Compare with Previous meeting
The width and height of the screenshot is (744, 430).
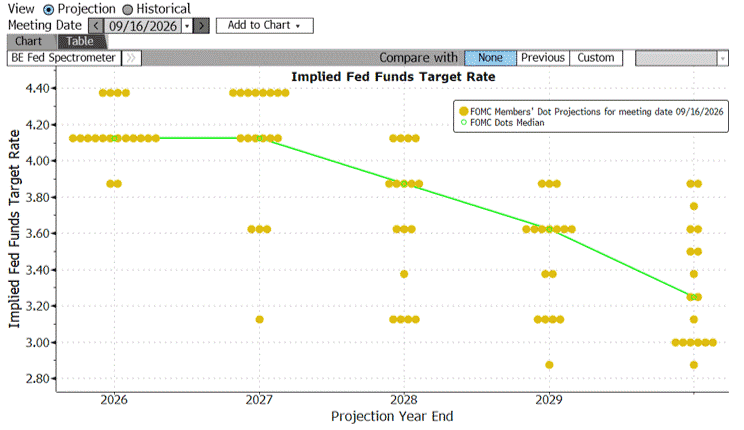click(543, 58)
